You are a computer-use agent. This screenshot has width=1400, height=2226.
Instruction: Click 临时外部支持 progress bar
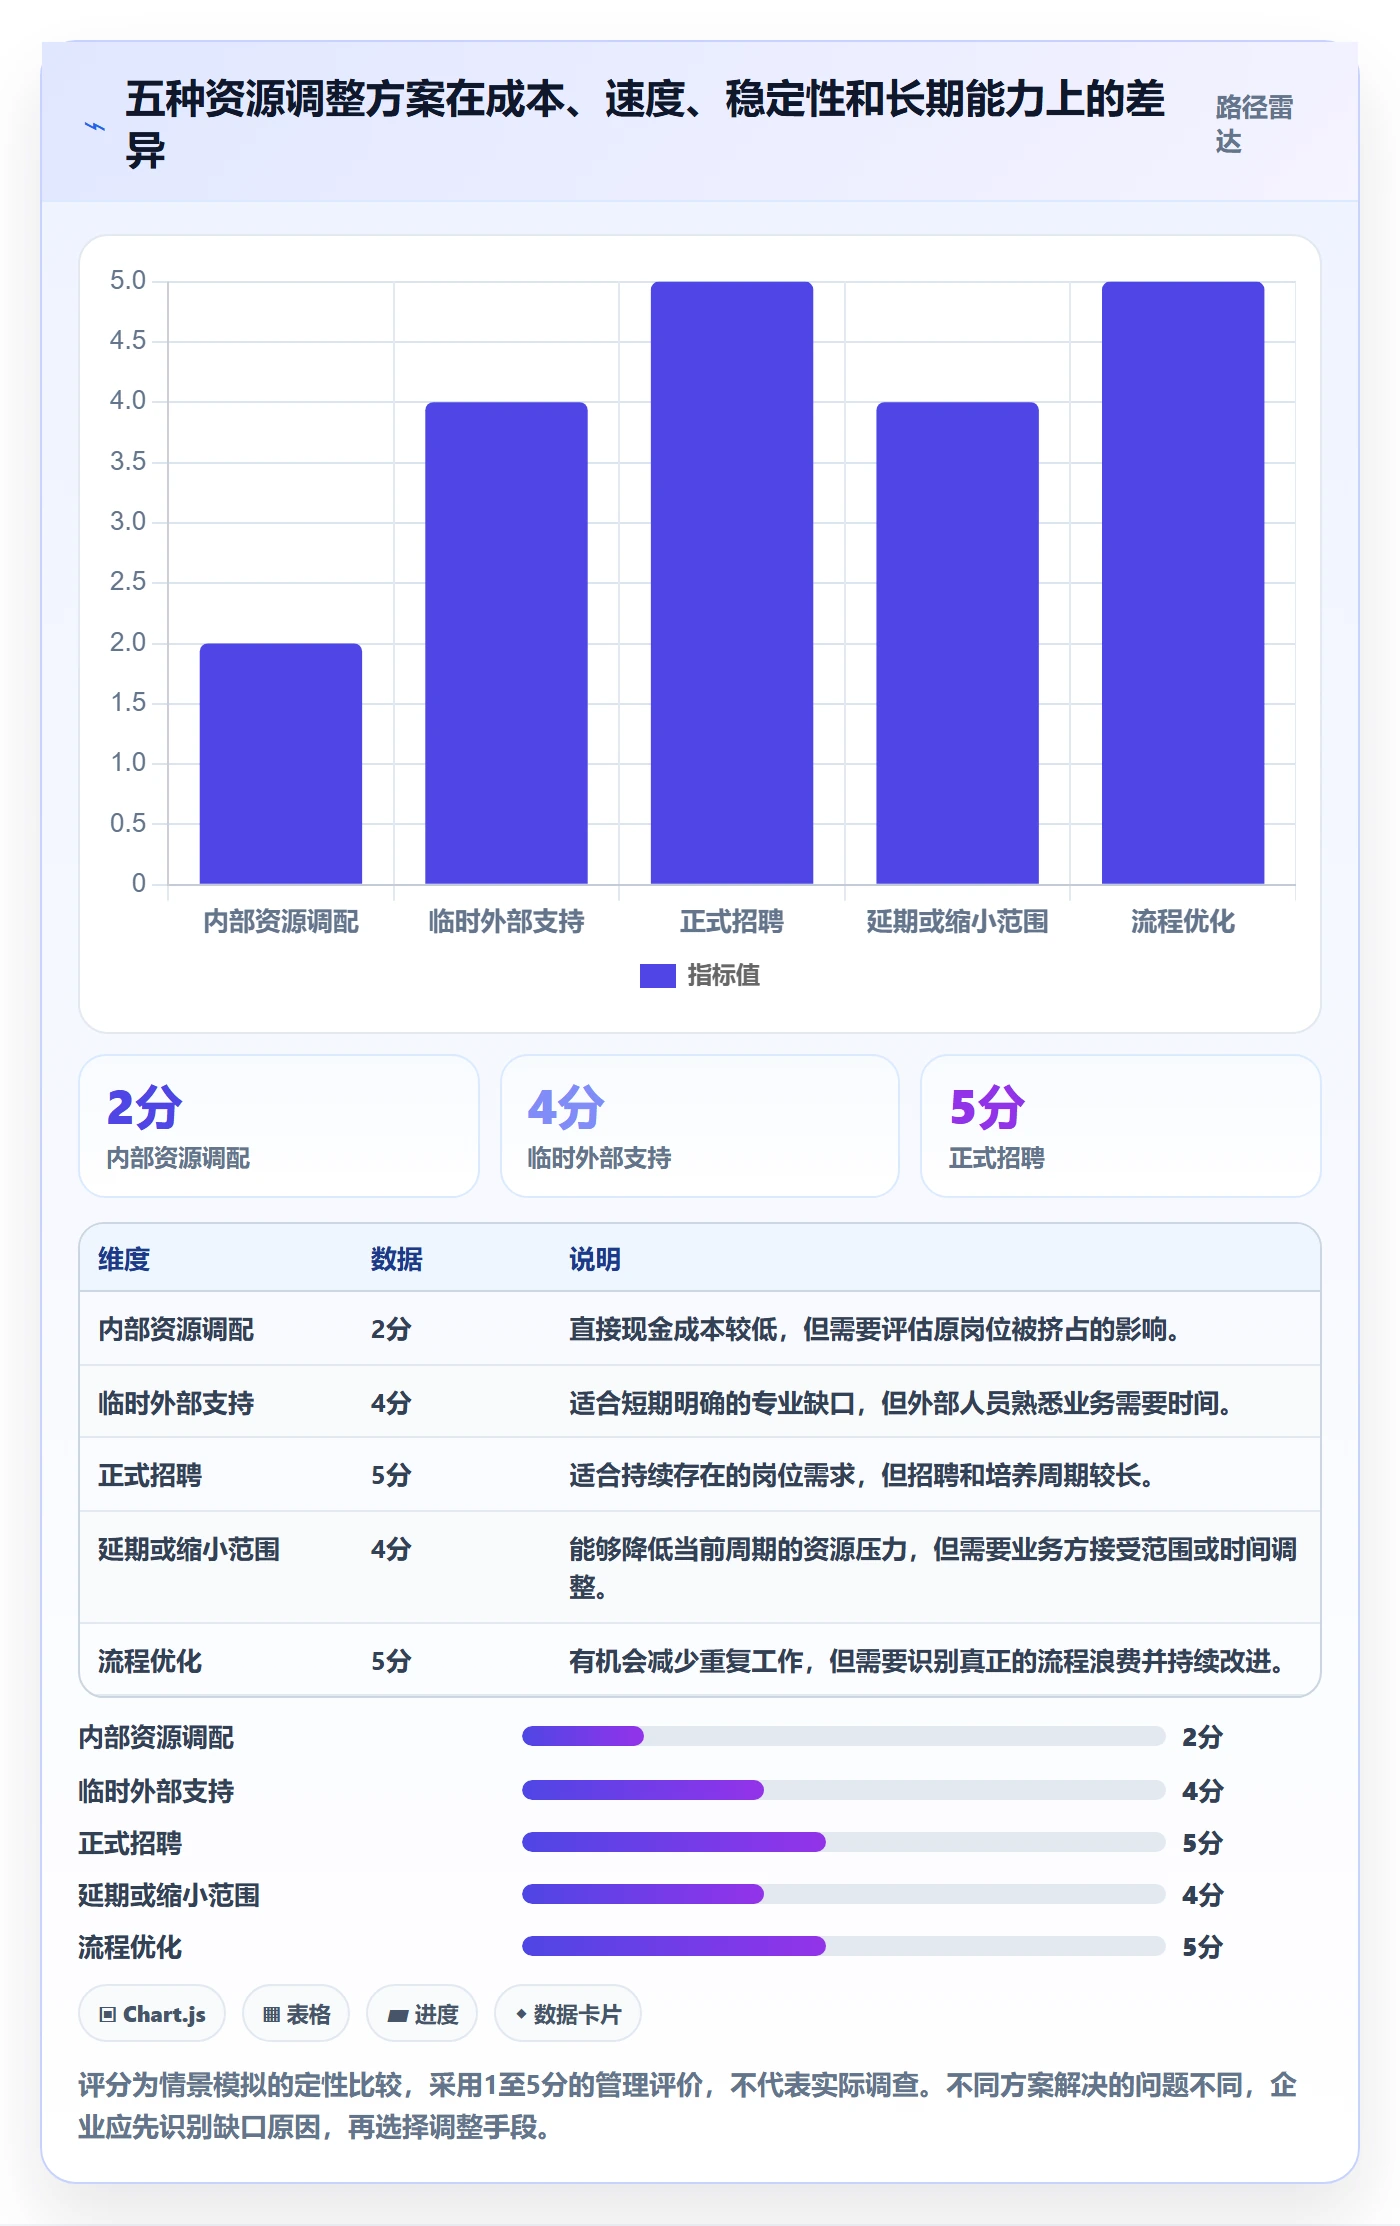click(x=843, y=1790)
